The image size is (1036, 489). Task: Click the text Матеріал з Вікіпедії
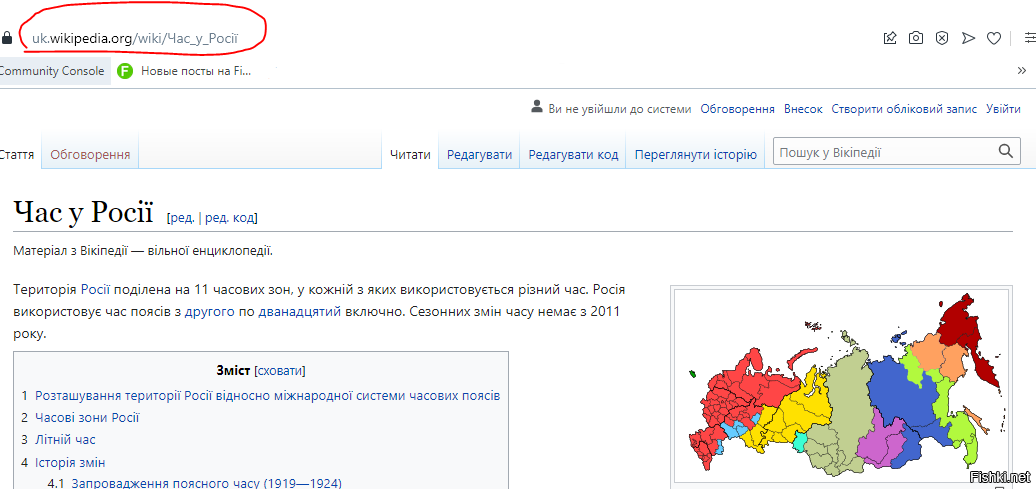click(143, 251)
